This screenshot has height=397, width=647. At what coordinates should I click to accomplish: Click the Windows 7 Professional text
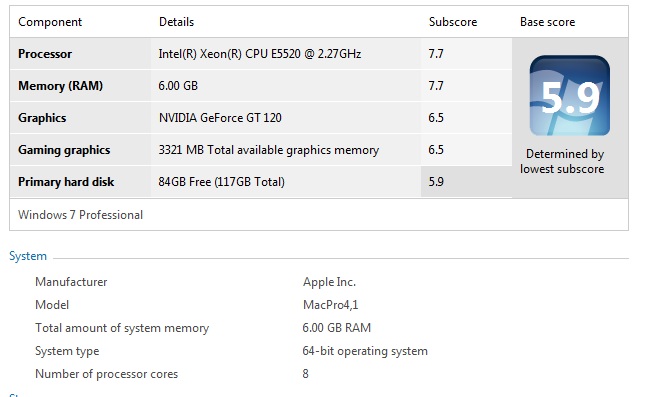80,215
